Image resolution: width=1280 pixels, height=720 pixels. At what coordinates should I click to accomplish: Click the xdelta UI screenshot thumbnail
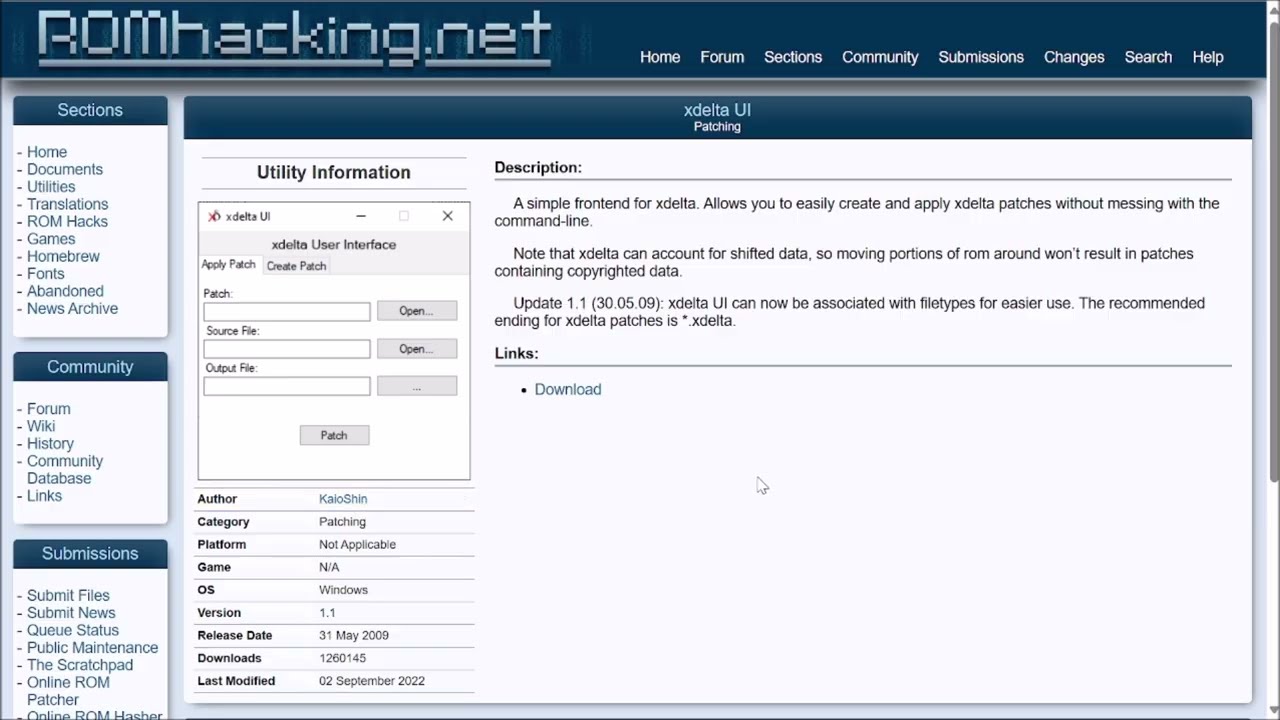pos(334,341)
